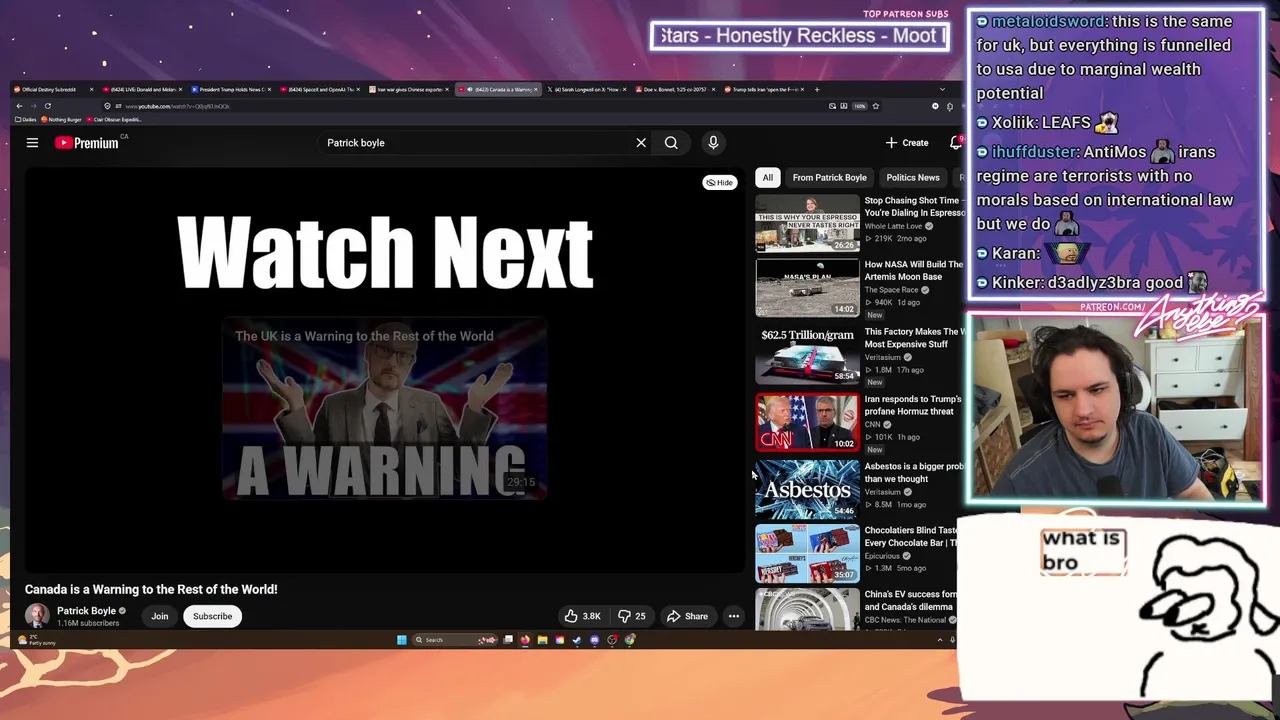This screenshot has width=1280, height=720.
Task: Go back in browser history
Action: [x=18, y=106]
